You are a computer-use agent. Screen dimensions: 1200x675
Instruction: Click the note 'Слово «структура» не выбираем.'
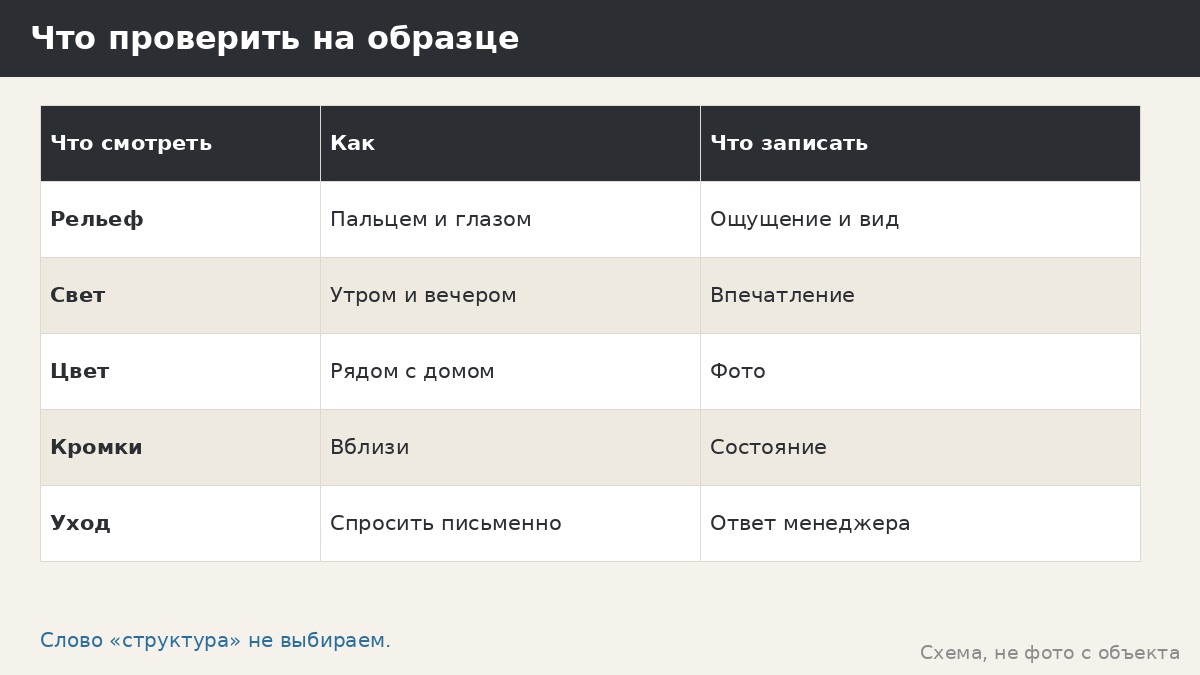tap(215, 641)
